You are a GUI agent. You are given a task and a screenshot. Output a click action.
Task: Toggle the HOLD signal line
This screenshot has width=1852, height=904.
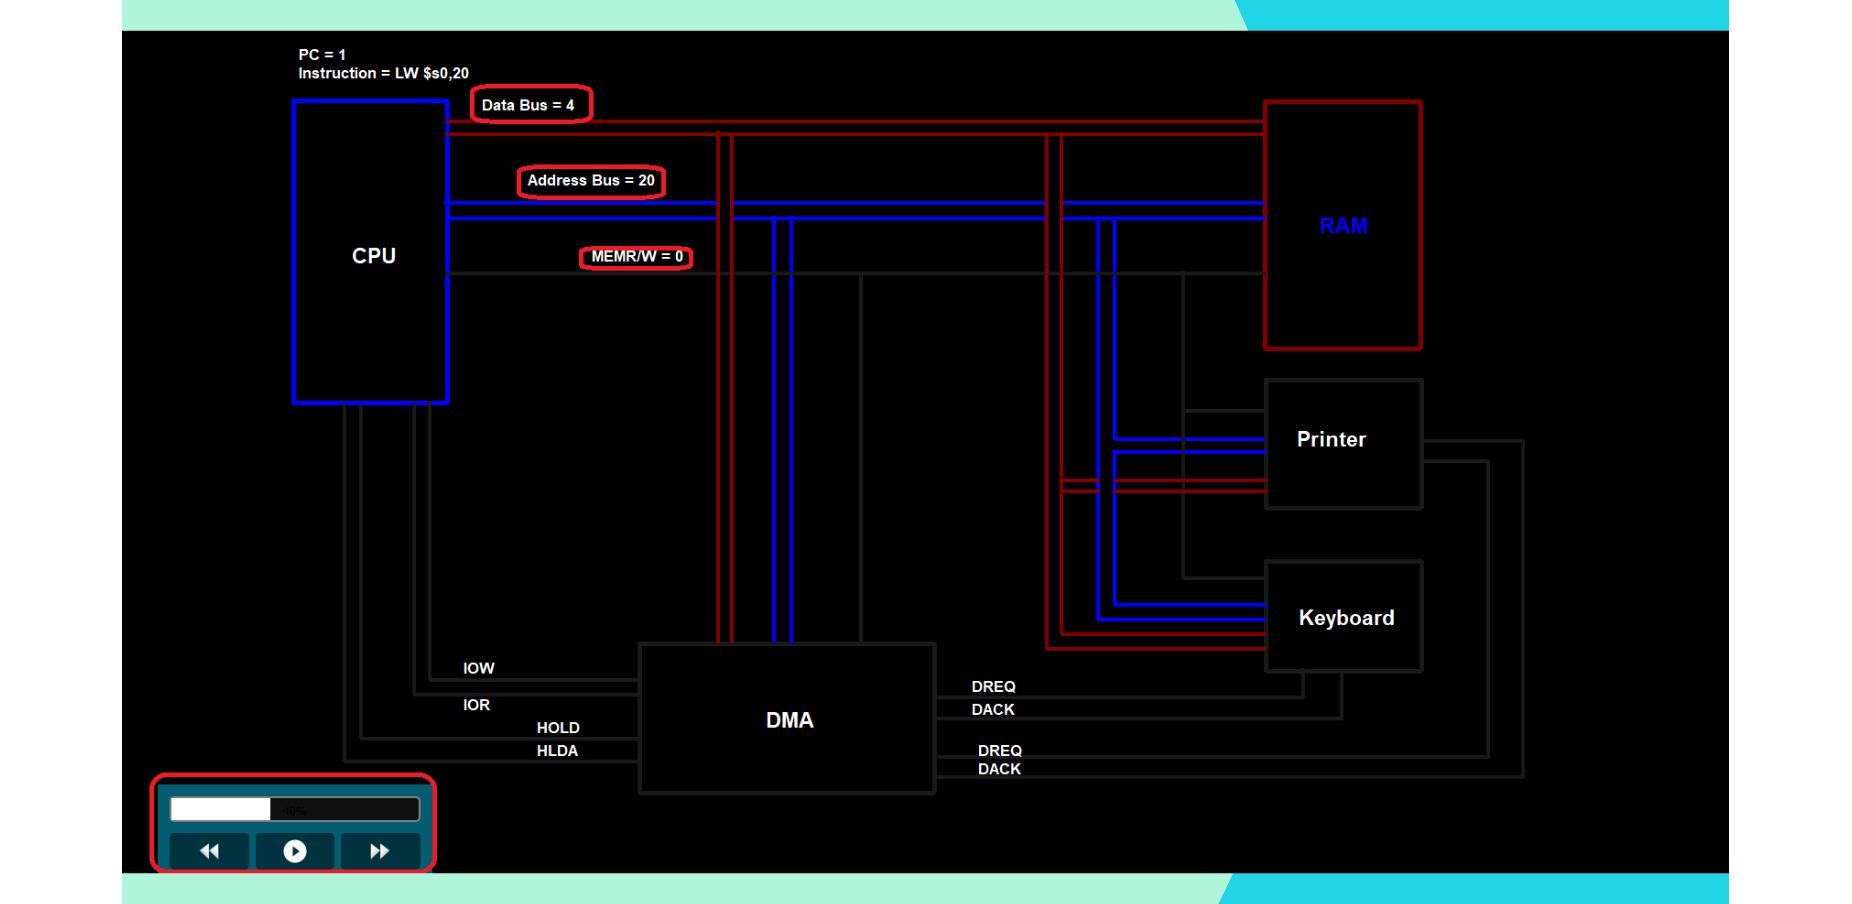click(x=557, y=727)
